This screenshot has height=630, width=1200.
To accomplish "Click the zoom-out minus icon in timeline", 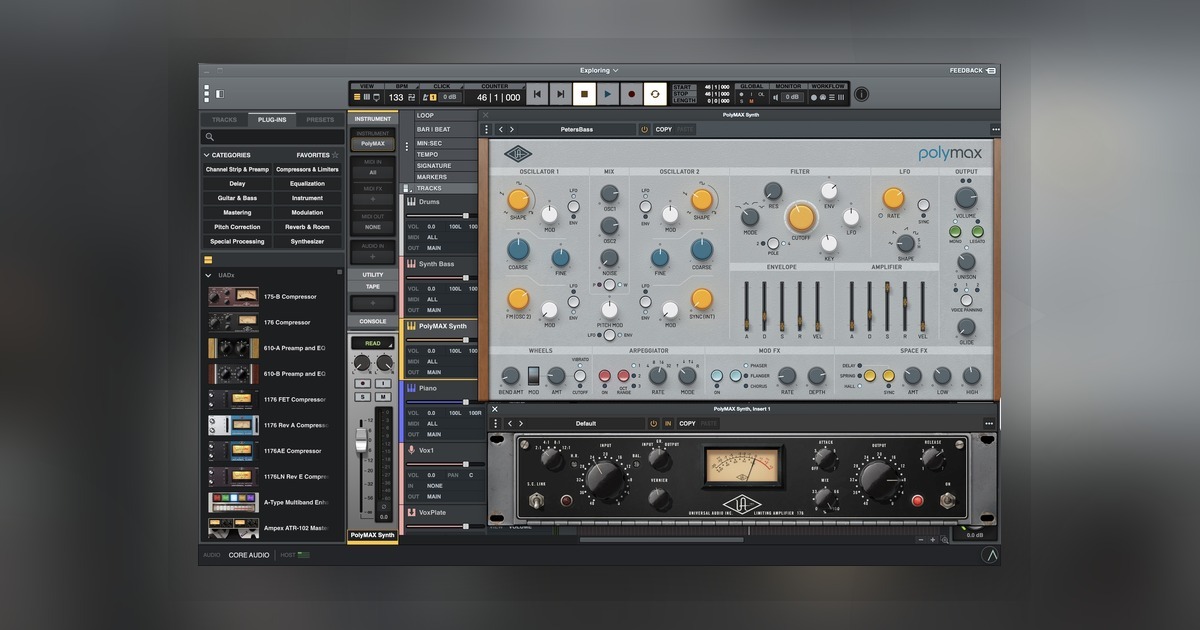I will tap(920, 540).
